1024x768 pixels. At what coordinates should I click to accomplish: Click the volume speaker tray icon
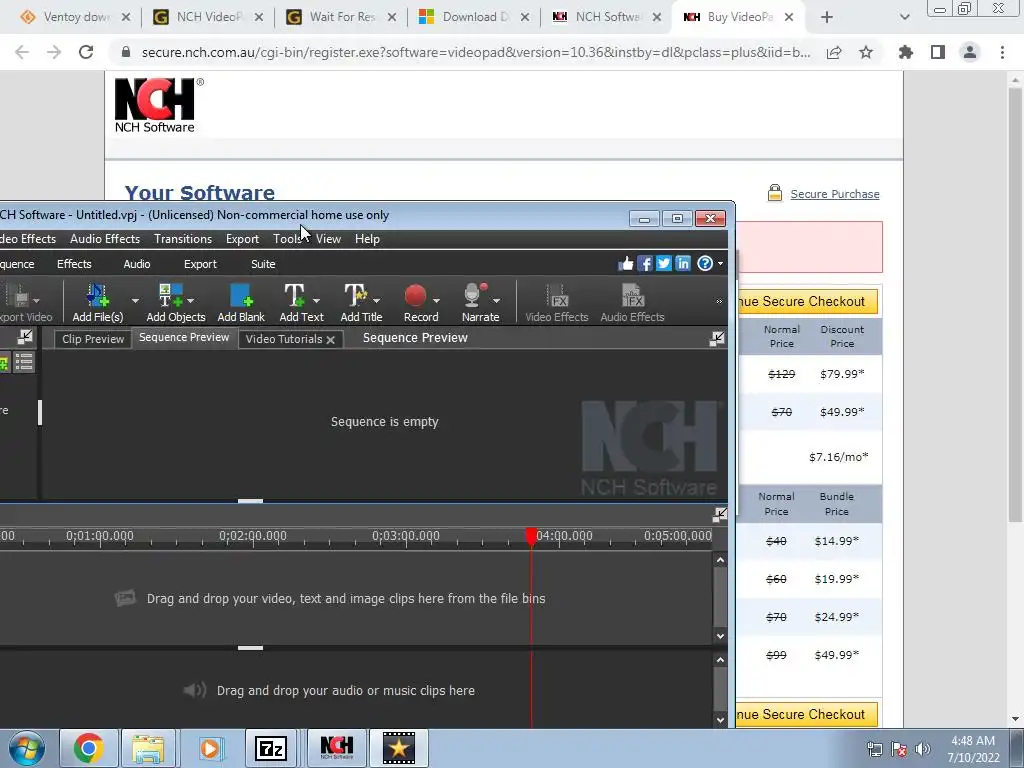click(x=923, y=748)
